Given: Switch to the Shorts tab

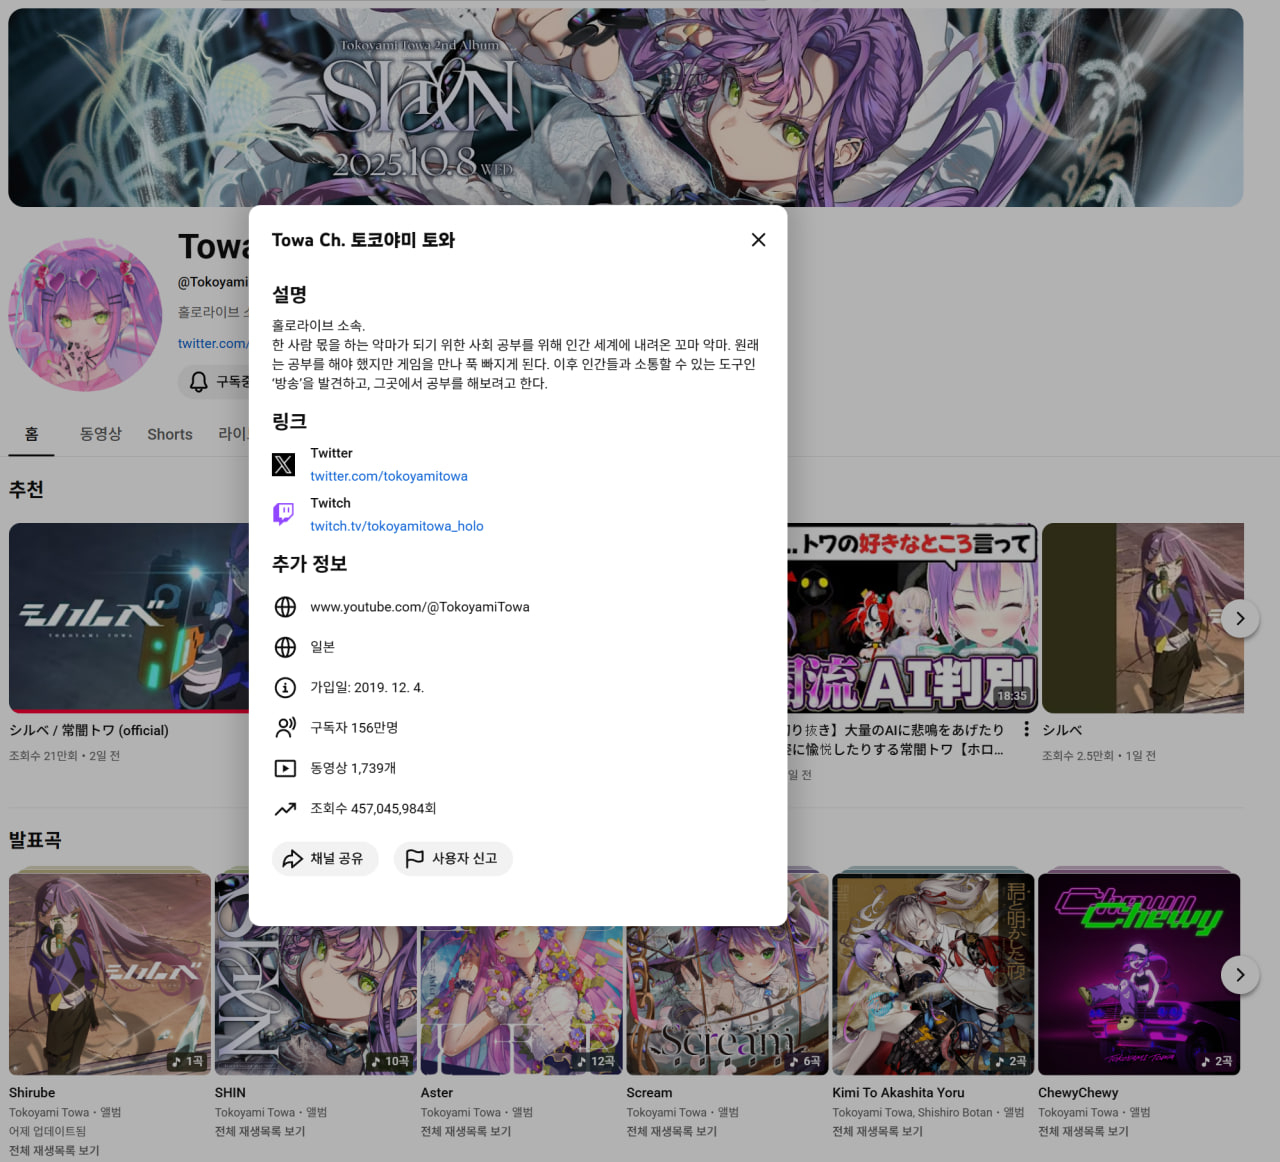Looking at the screenshot, I should pyautogui.click(x=170, y=434).
